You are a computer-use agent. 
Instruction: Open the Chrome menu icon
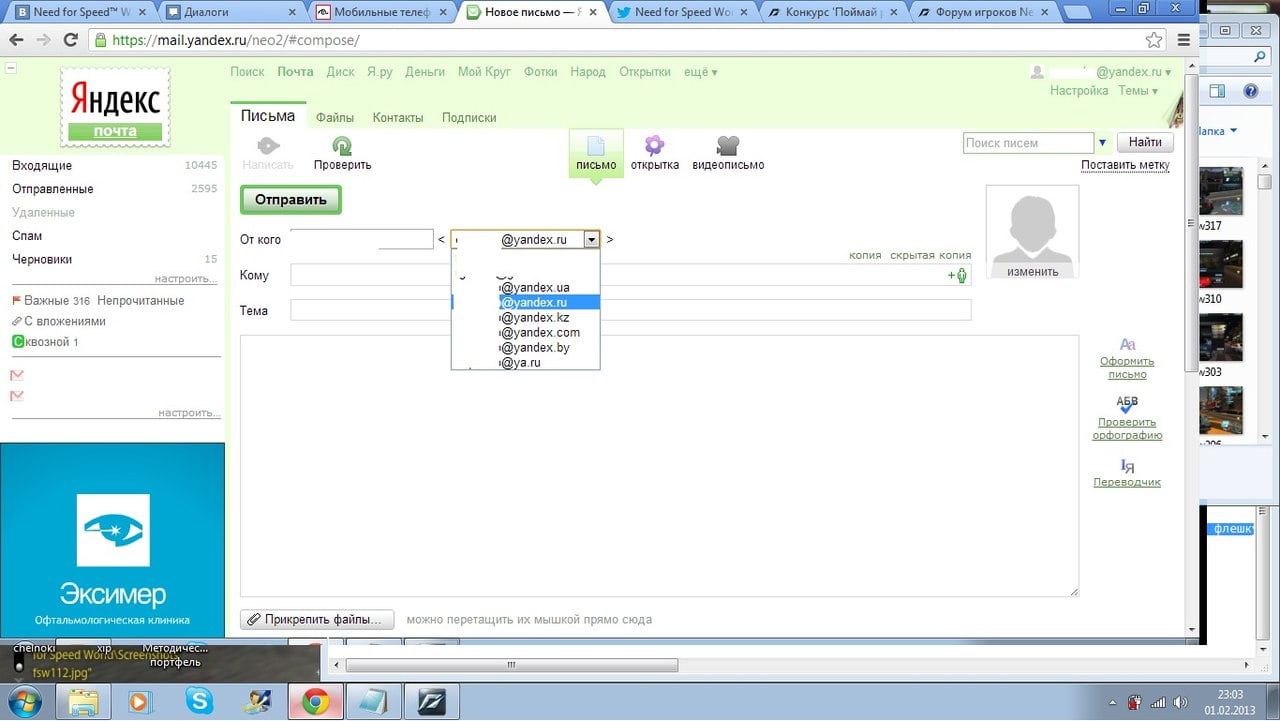pos(1184,40)
